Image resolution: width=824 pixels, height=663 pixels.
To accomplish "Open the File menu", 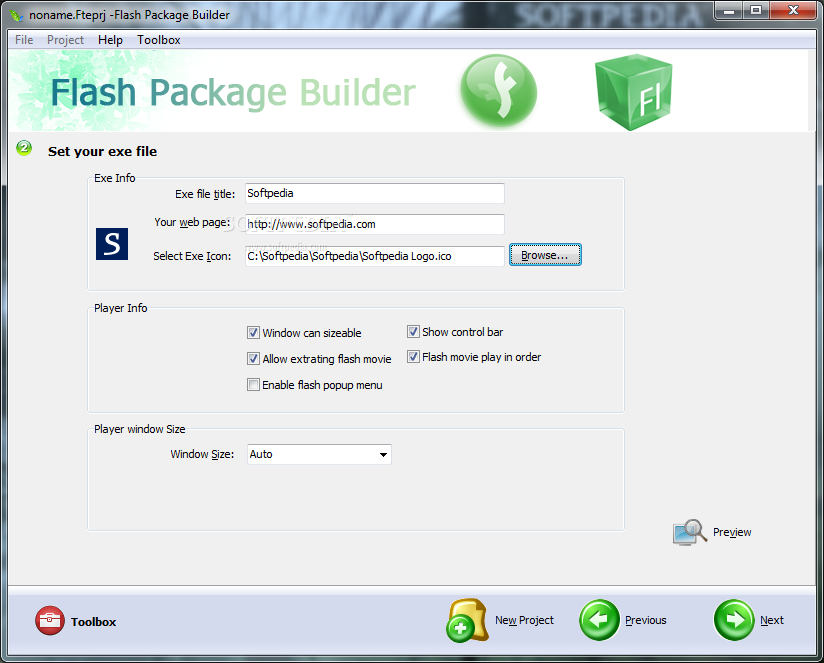I will point(24,40).
